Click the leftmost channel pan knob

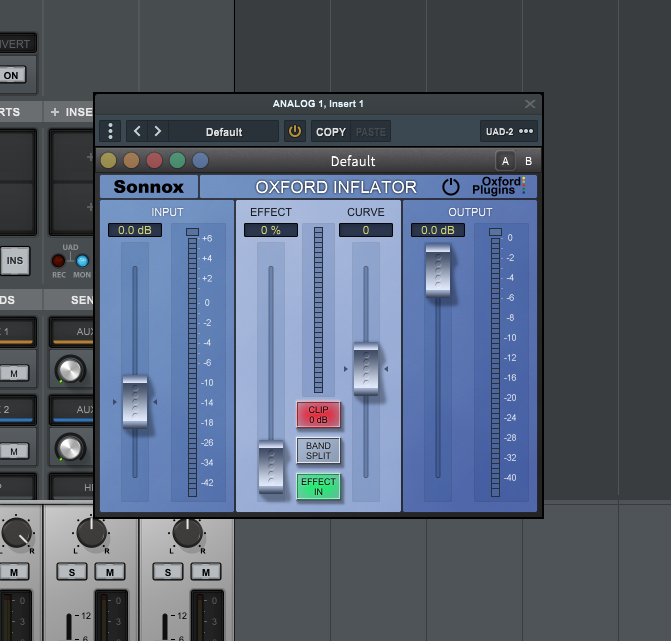point(17,533)
